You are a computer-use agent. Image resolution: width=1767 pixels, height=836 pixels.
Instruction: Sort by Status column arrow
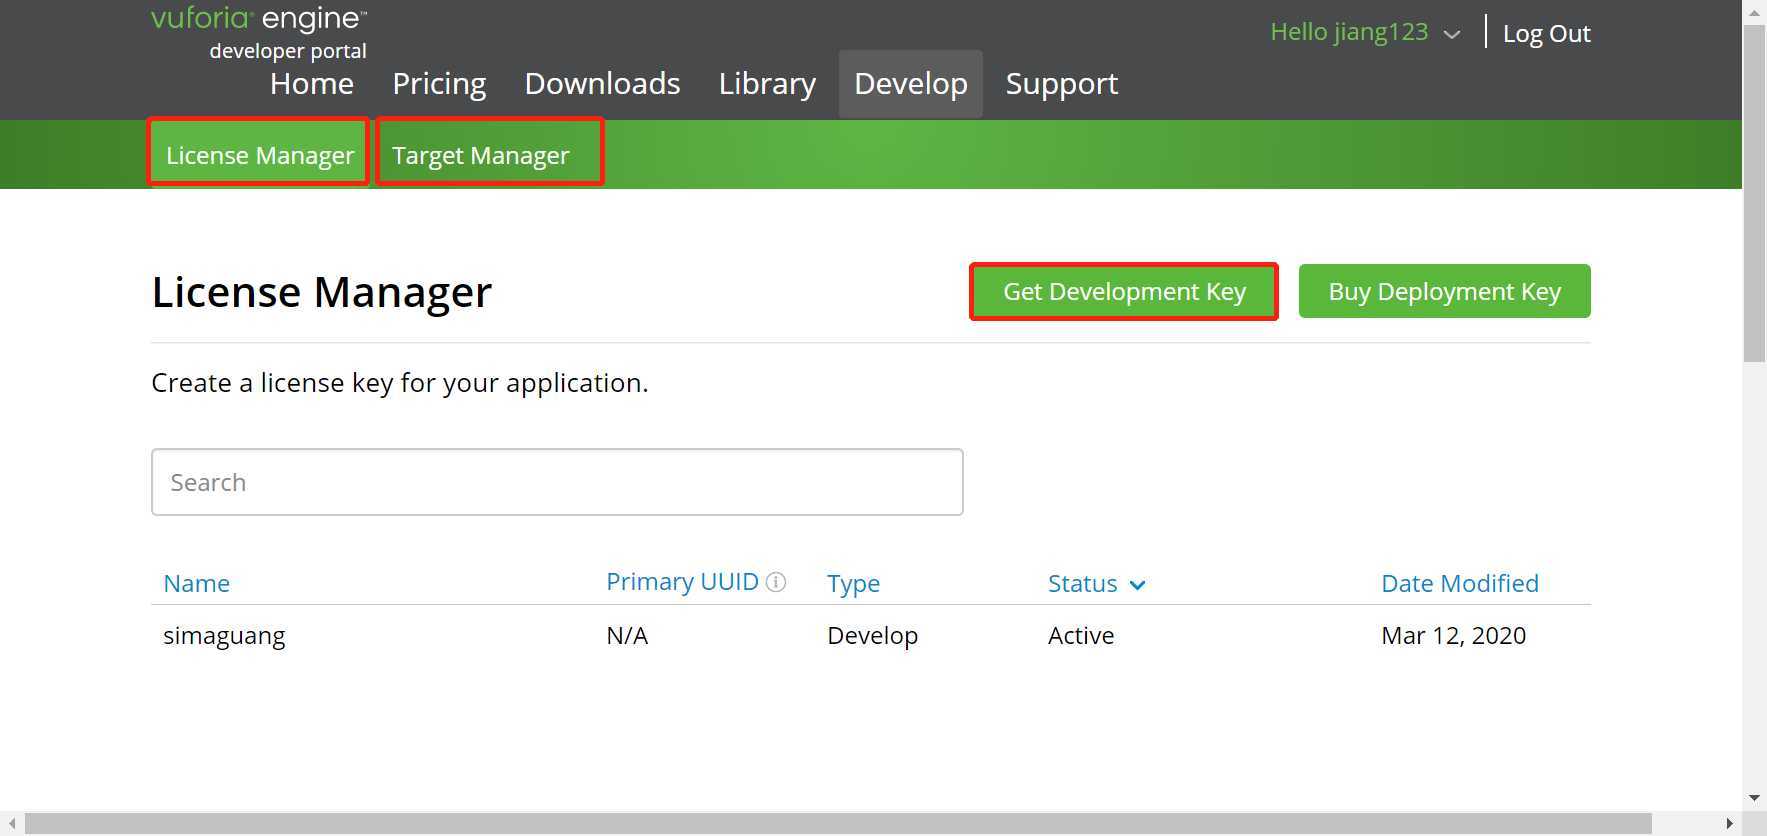coord(1137,585)
